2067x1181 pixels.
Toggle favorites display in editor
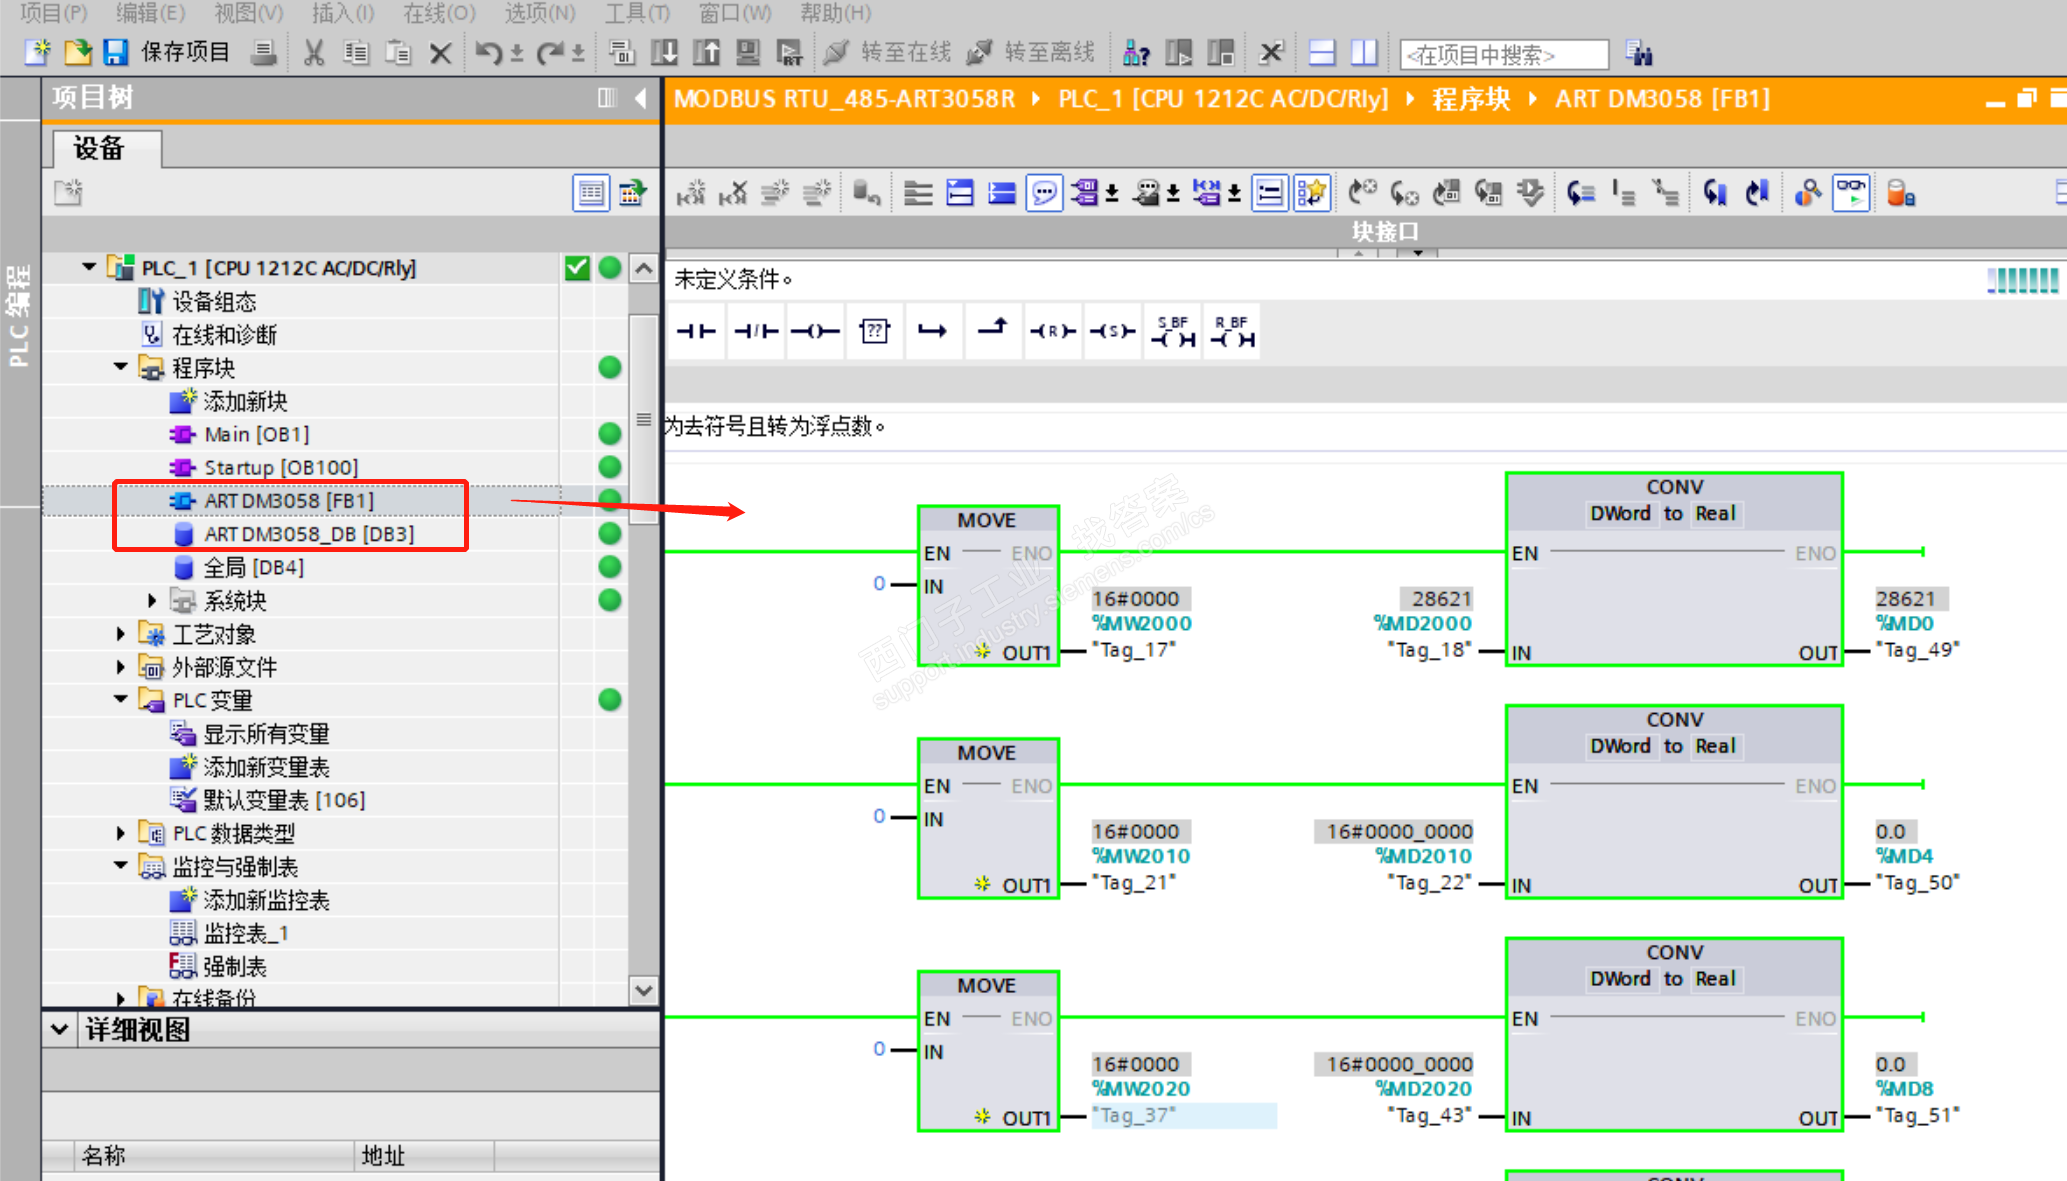pos(1311,192)
